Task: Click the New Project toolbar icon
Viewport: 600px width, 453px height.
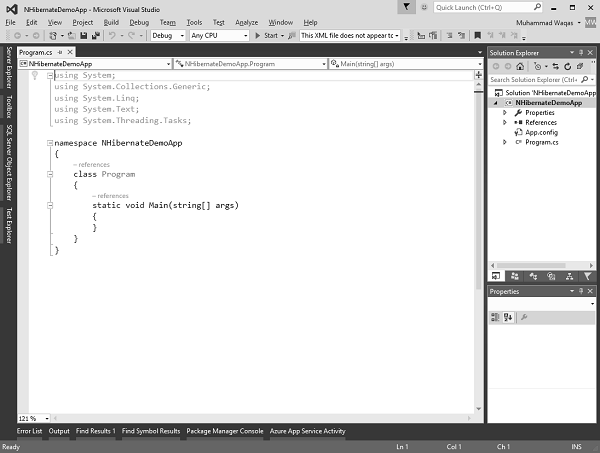Action: [x=53, y=36]
